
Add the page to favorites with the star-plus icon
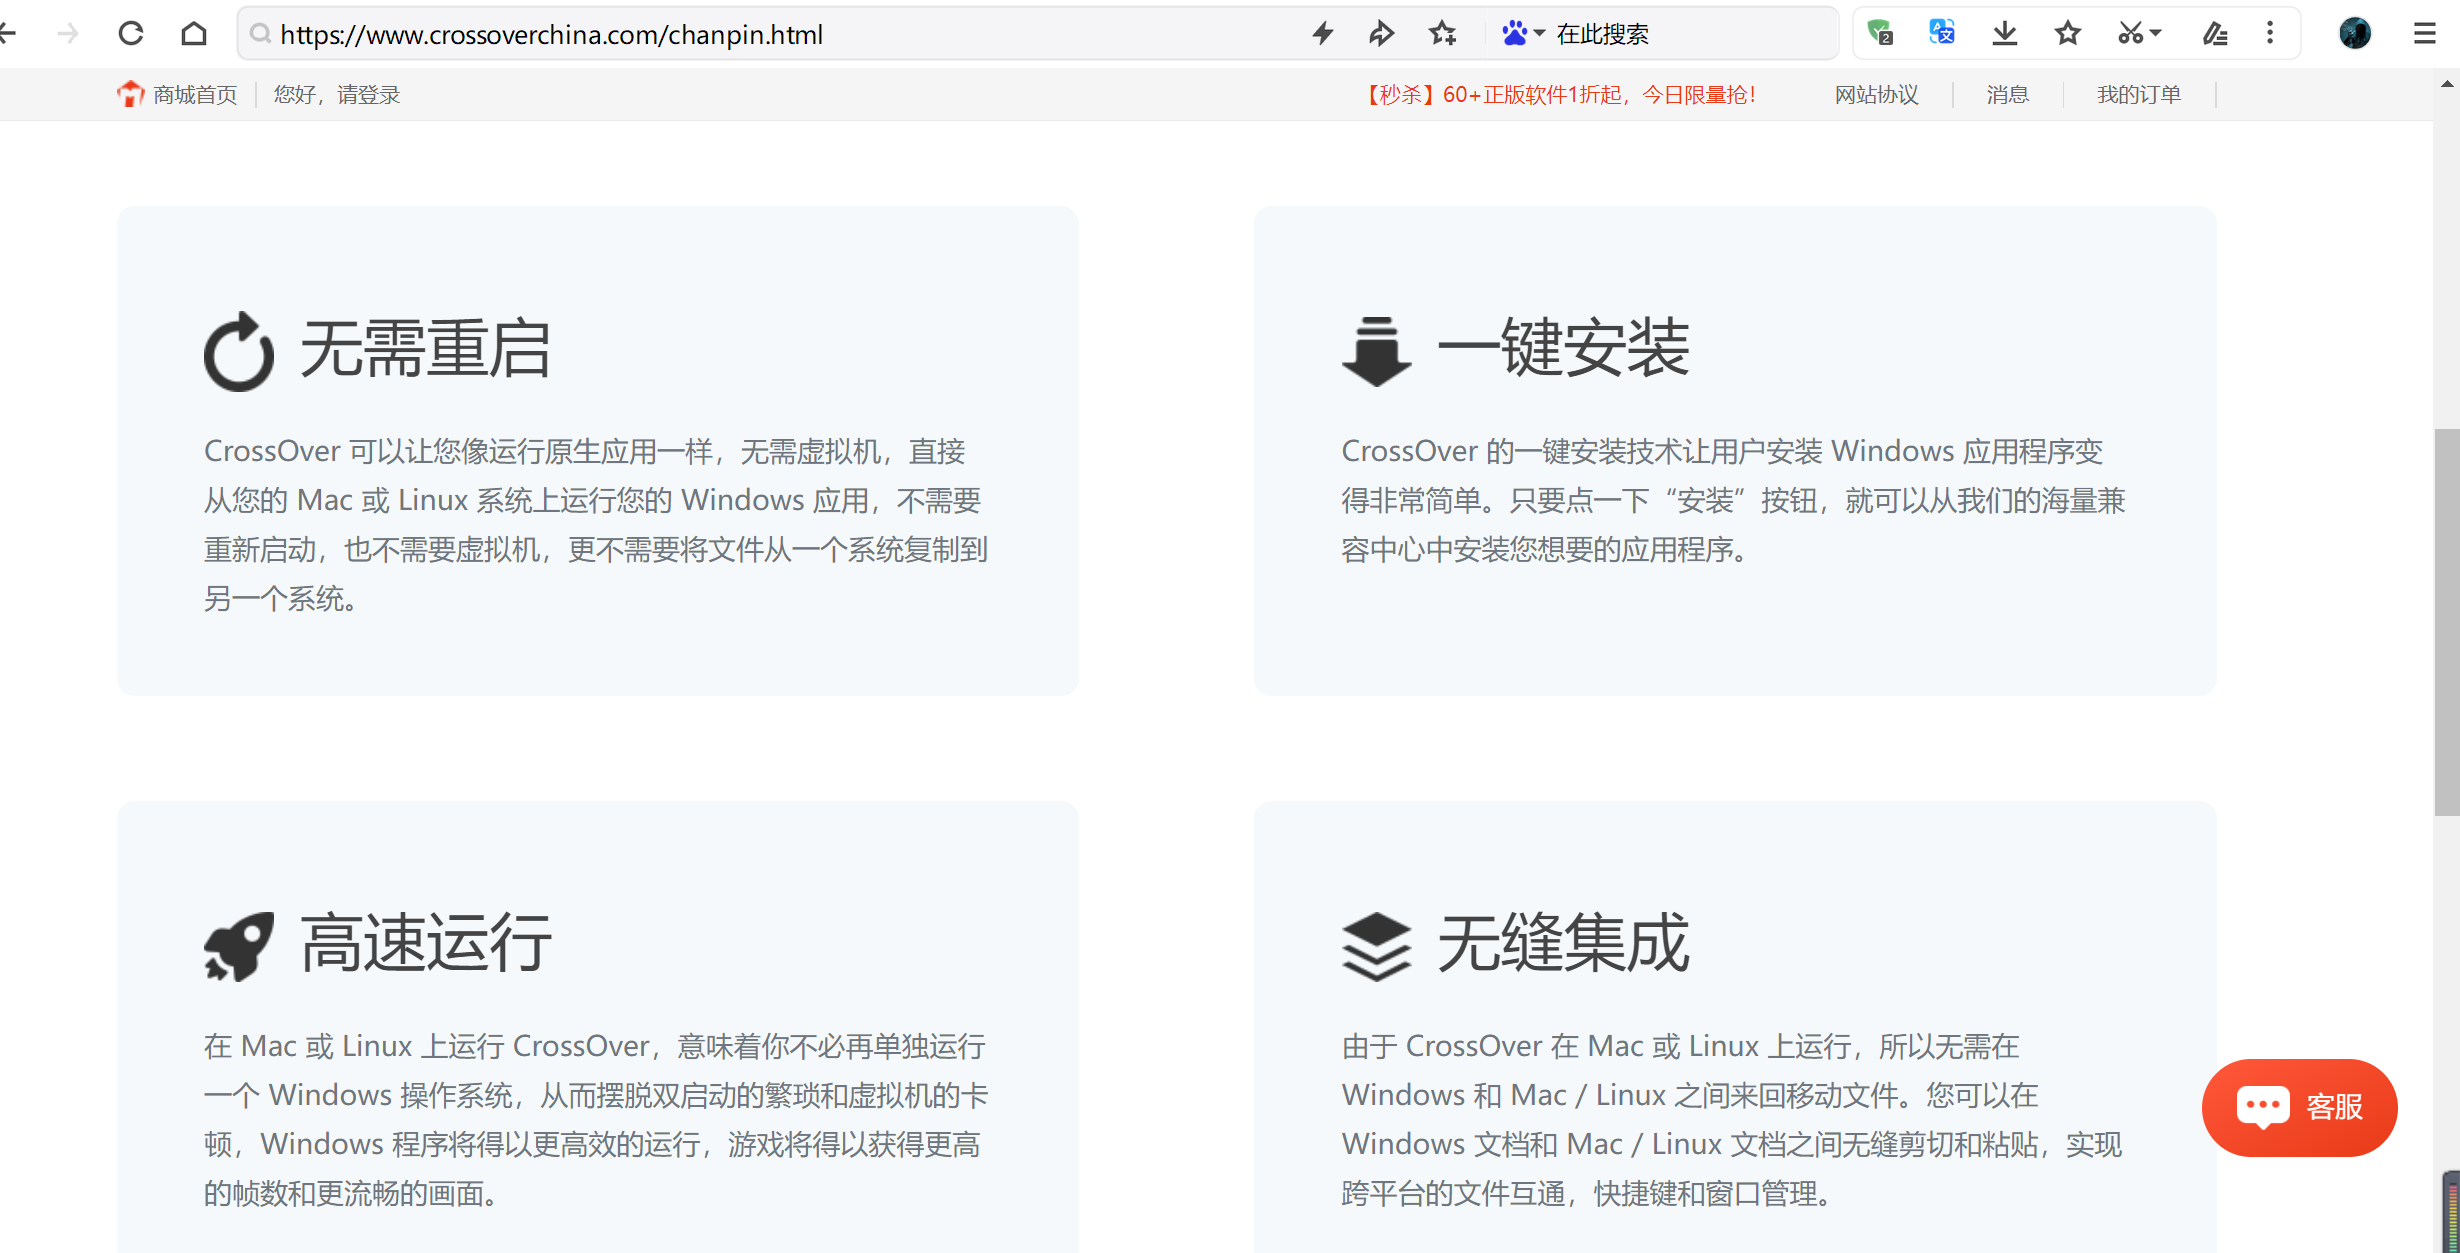[x=1442, y=34]
